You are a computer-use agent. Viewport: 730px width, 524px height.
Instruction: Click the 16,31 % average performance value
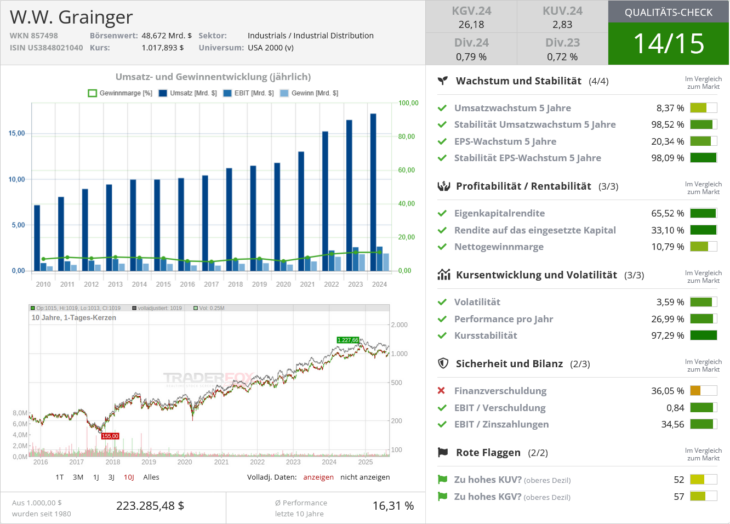(x=393, y=506)
